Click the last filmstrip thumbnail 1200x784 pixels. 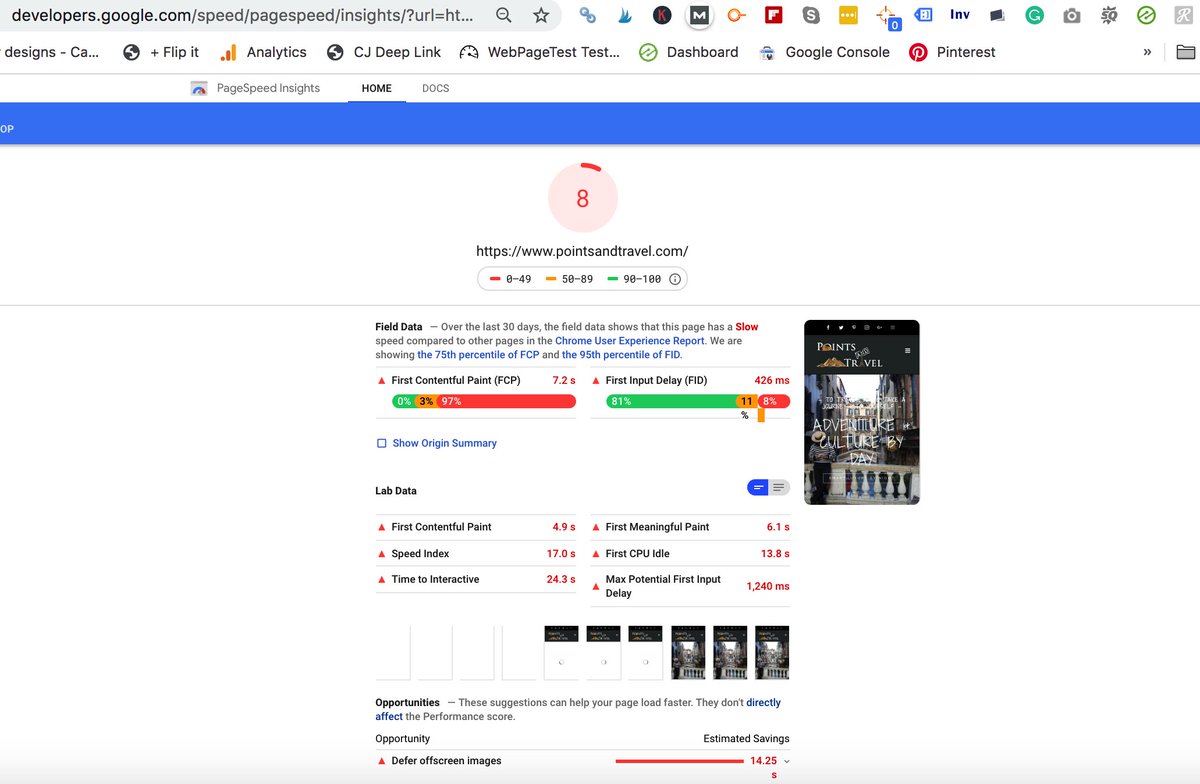772,653
